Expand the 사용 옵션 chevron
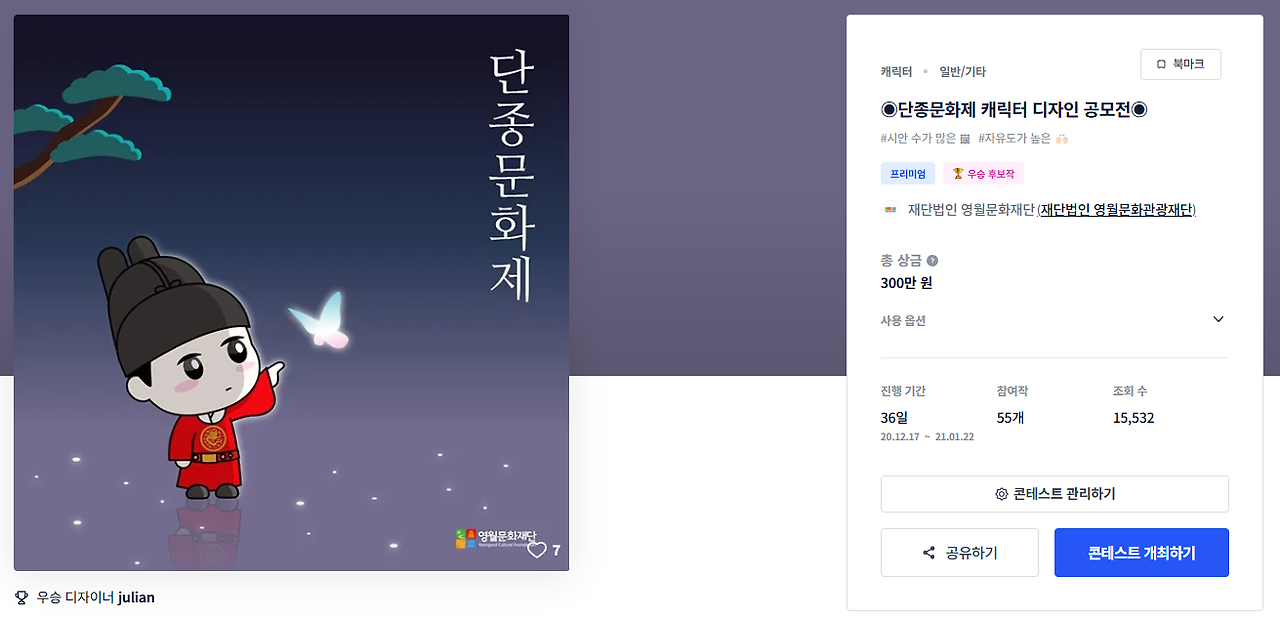The image size is (1280, 618). click(1218, 320)
